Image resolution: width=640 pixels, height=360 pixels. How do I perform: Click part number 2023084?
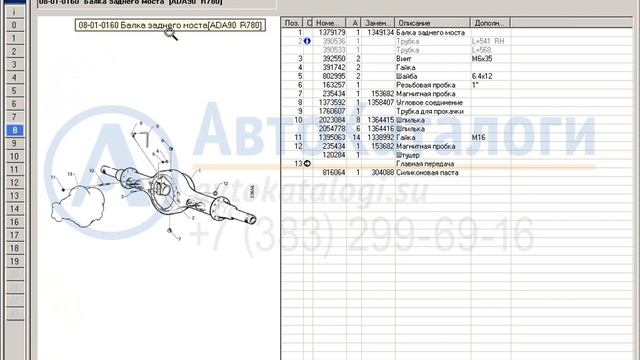click(x=332, y=120)
